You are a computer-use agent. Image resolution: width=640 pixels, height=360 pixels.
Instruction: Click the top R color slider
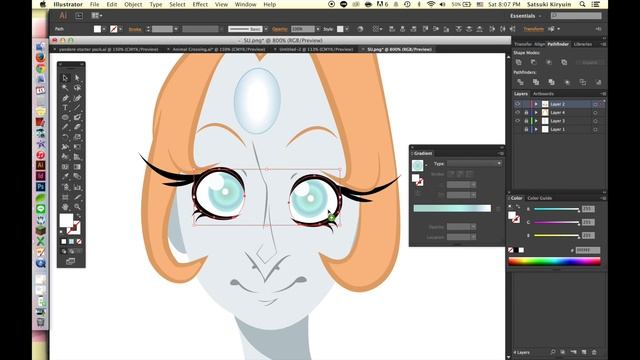557,209
